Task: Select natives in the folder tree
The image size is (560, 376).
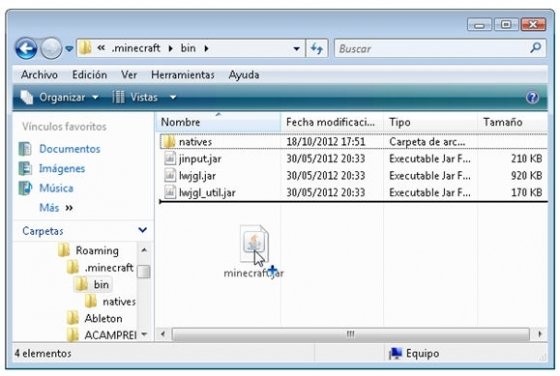Action: 119,302
